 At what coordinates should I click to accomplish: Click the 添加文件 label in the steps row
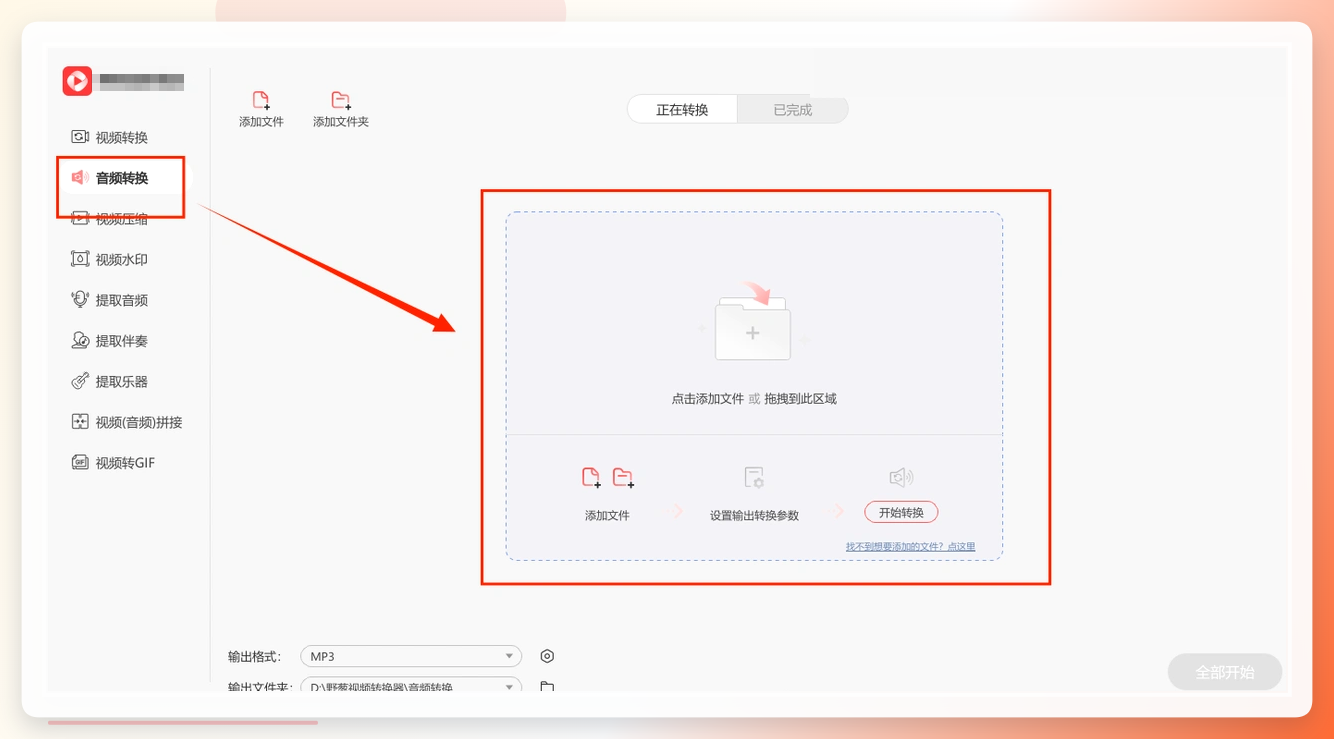coord(607,516)
